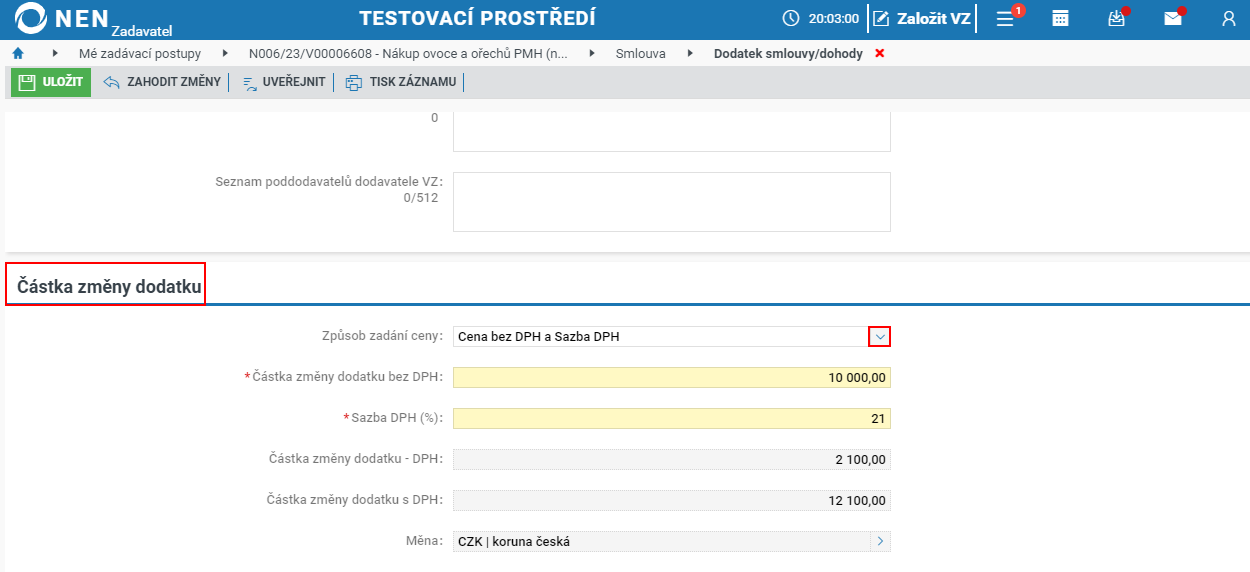Open the calendar icon in header
Screen dimensions: 1250x572
click(1061, 19)
